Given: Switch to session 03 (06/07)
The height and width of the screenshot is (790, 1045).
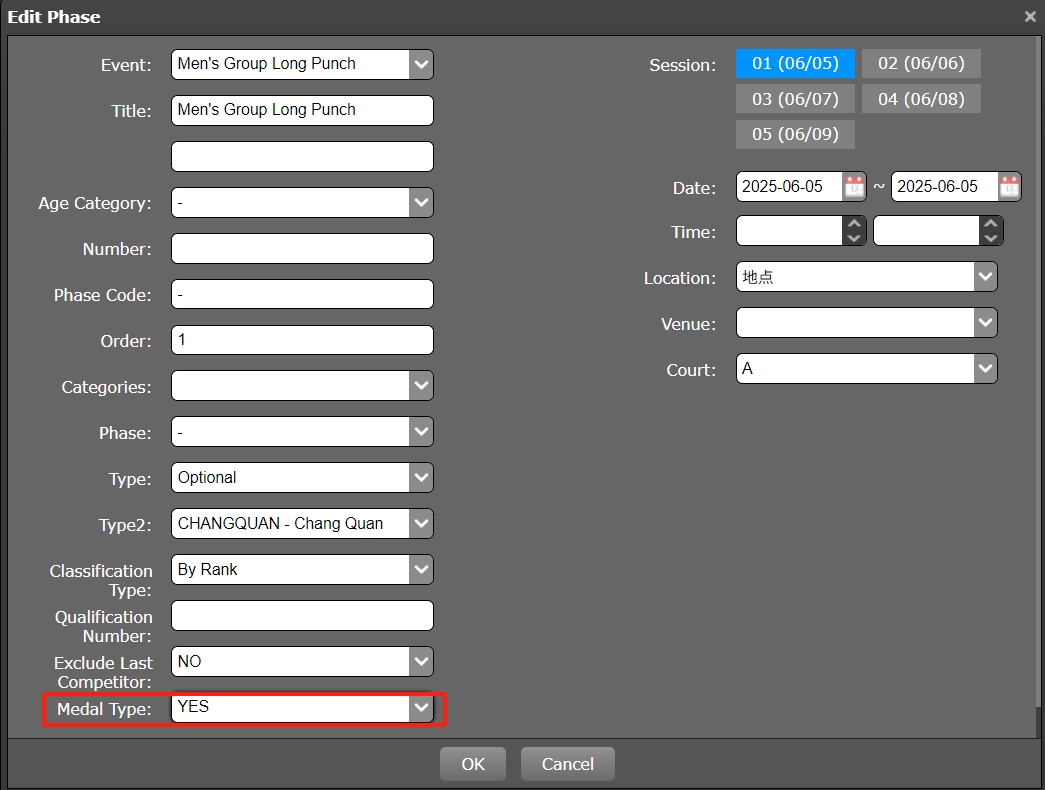Looking at the screenshot, I should click(x=795, y=98).
